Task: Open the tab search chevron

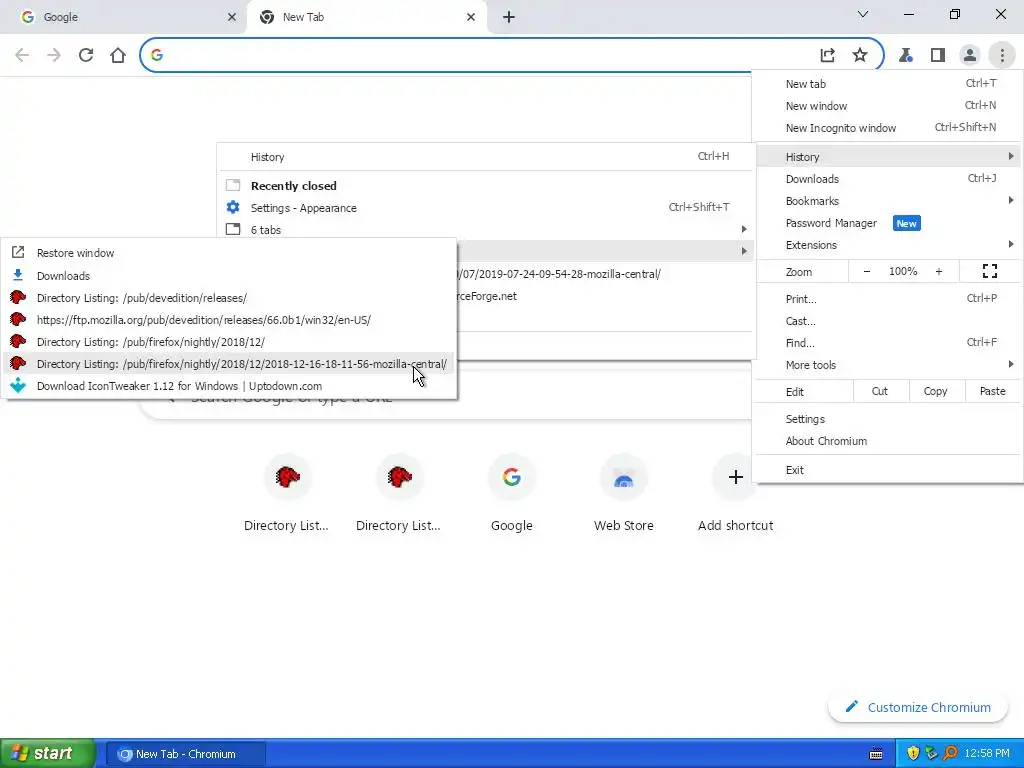Action: [x=863, y=14]
